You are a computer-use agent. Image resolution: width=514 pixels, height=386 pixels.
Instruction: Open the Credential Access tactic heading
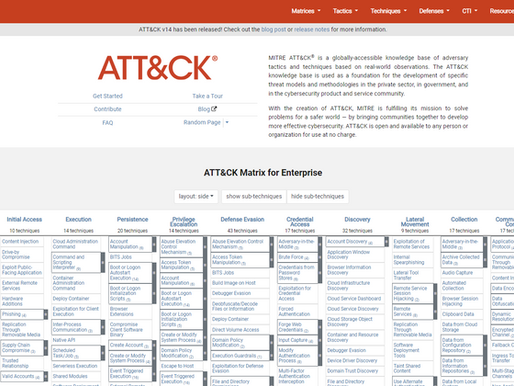click(300, 222)
